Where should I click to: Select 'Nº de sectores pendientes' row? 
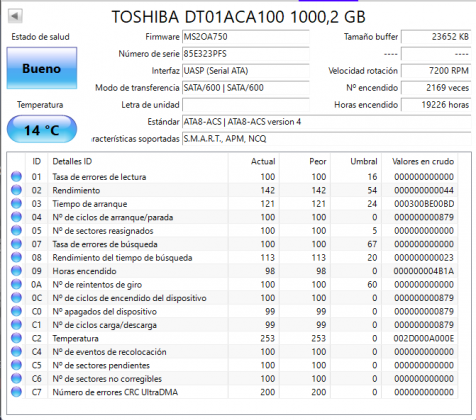click(233, 365)
